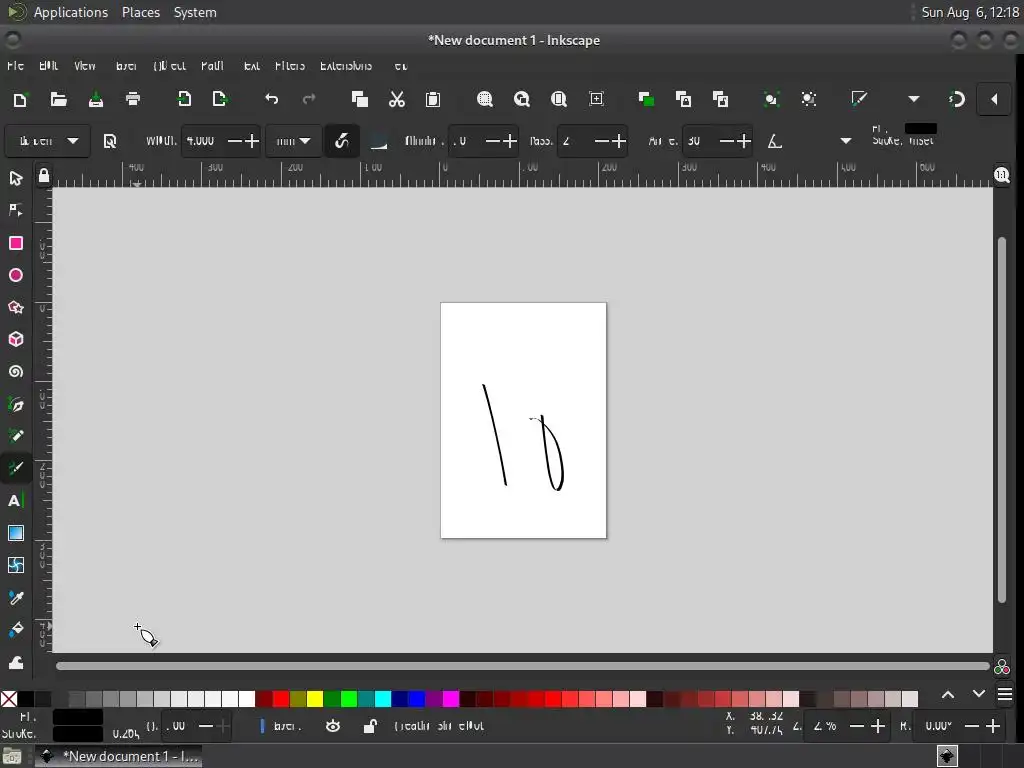1024x768 pixels.
Task: Open the Path menu
Action: [x=212, y=66]
